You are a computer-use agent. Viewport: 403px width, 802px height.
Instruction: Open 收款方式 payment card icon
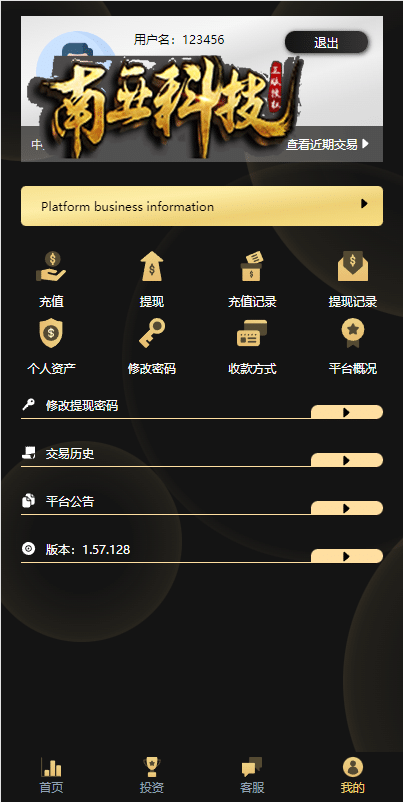point(252,333)
